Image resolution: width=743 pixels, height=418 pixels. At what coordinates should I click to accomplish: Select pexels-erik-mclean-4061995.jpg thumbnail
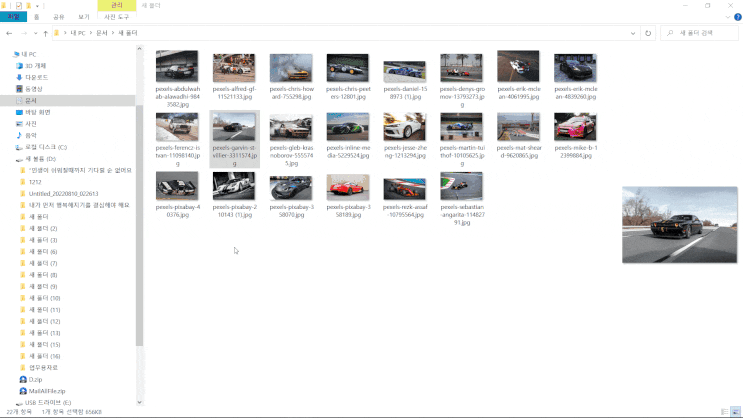coord(518,66)
